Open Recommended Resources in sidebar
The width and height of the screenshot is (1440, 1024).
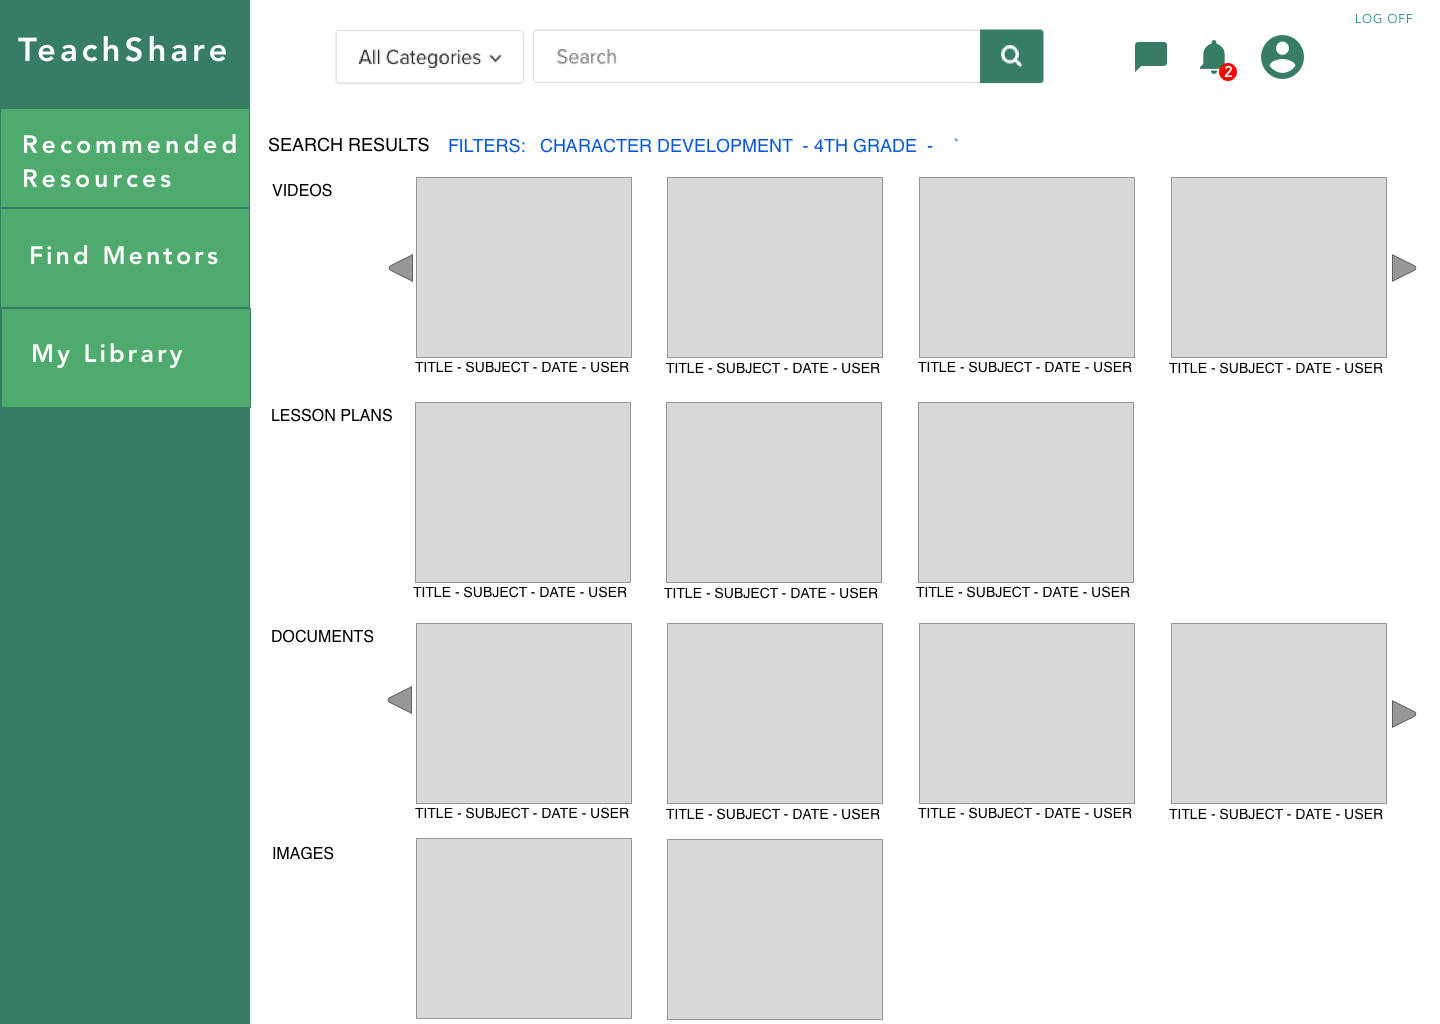pos(125,160)
